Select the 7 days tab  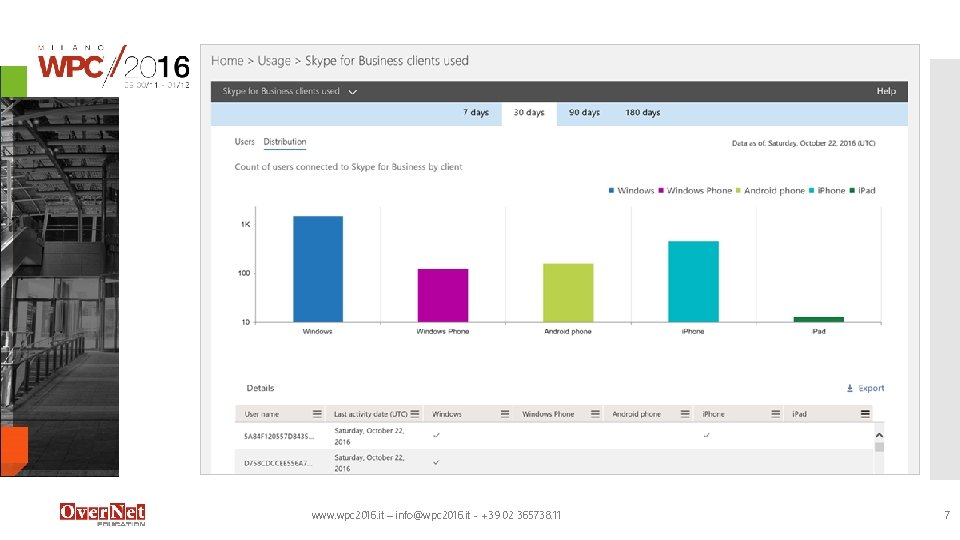click(x=476, y=113)
